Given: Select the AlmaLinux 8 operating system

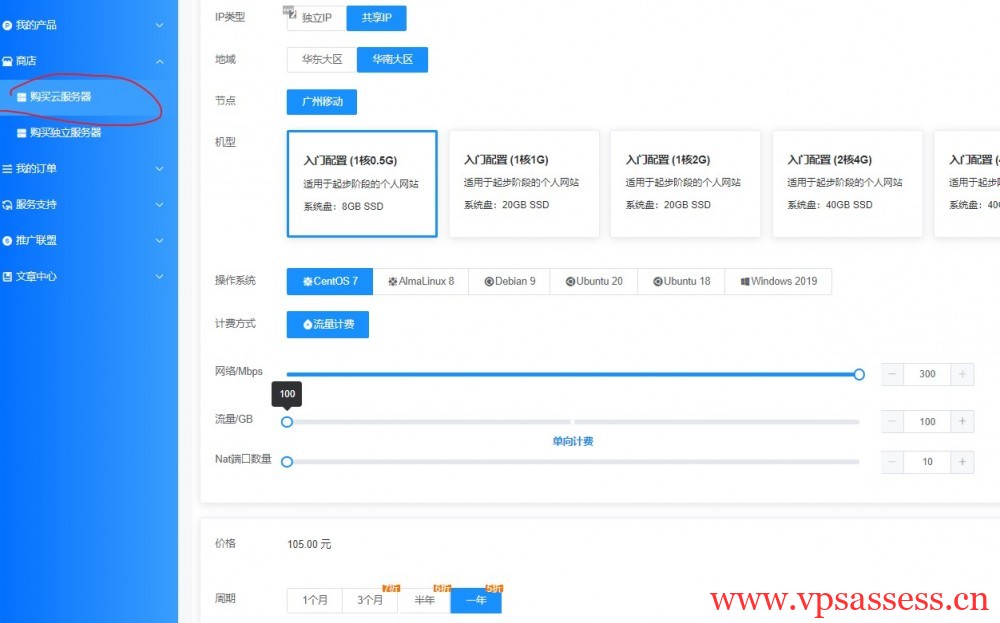Looking at the screenshot, I should 422,281.
